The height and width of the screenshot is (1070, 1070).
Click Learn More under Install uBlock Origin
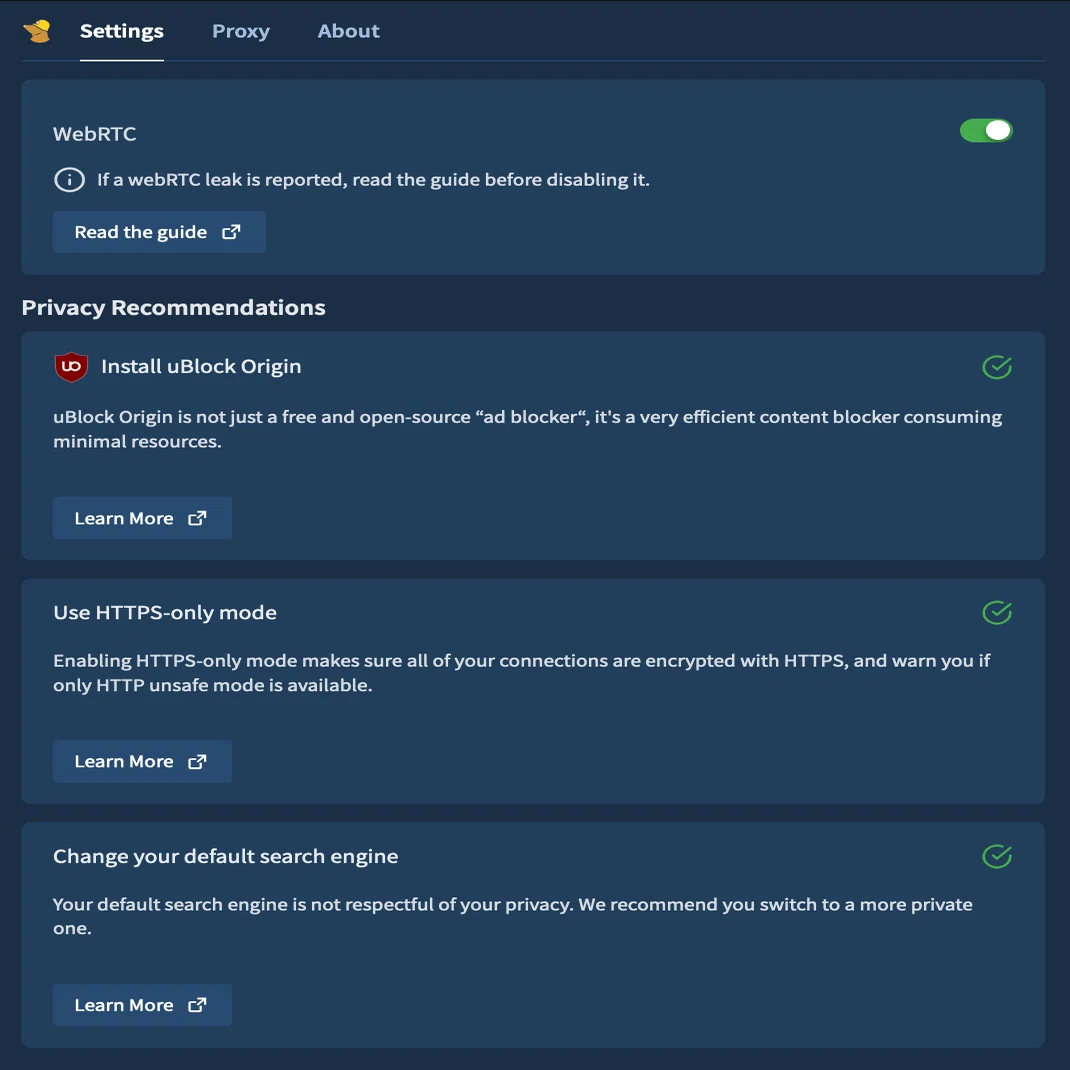click(x=142, y=519)
